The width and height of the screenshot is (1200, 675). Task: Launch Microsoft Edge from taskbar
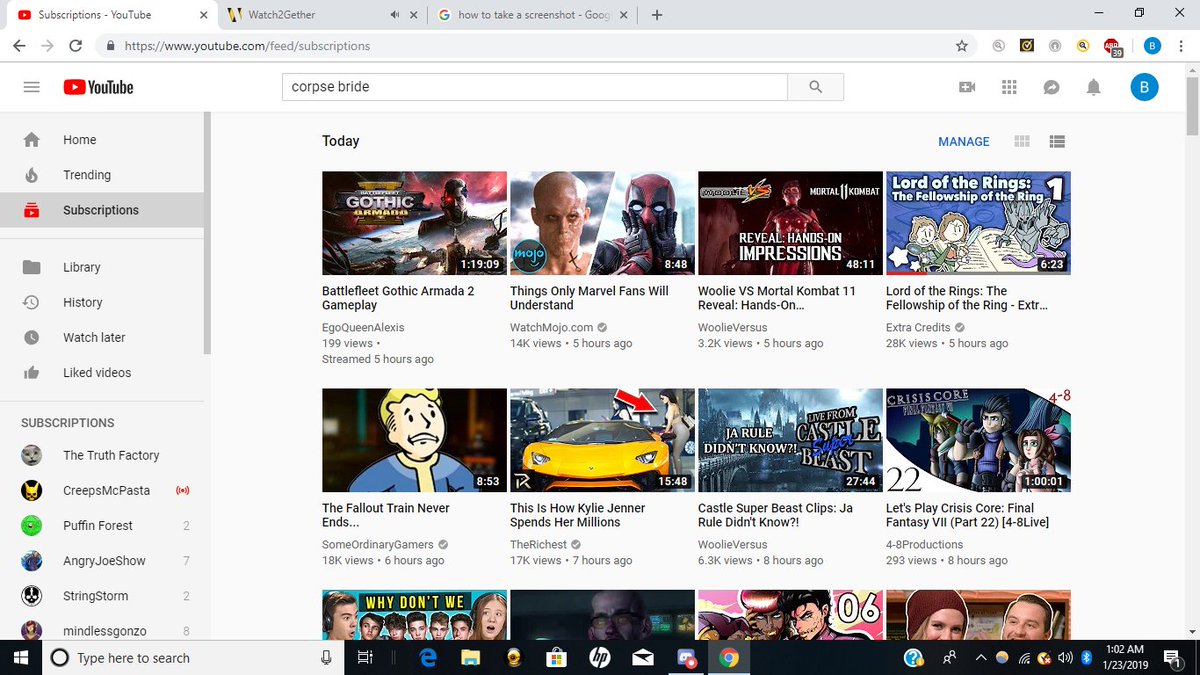pos(429,657)
